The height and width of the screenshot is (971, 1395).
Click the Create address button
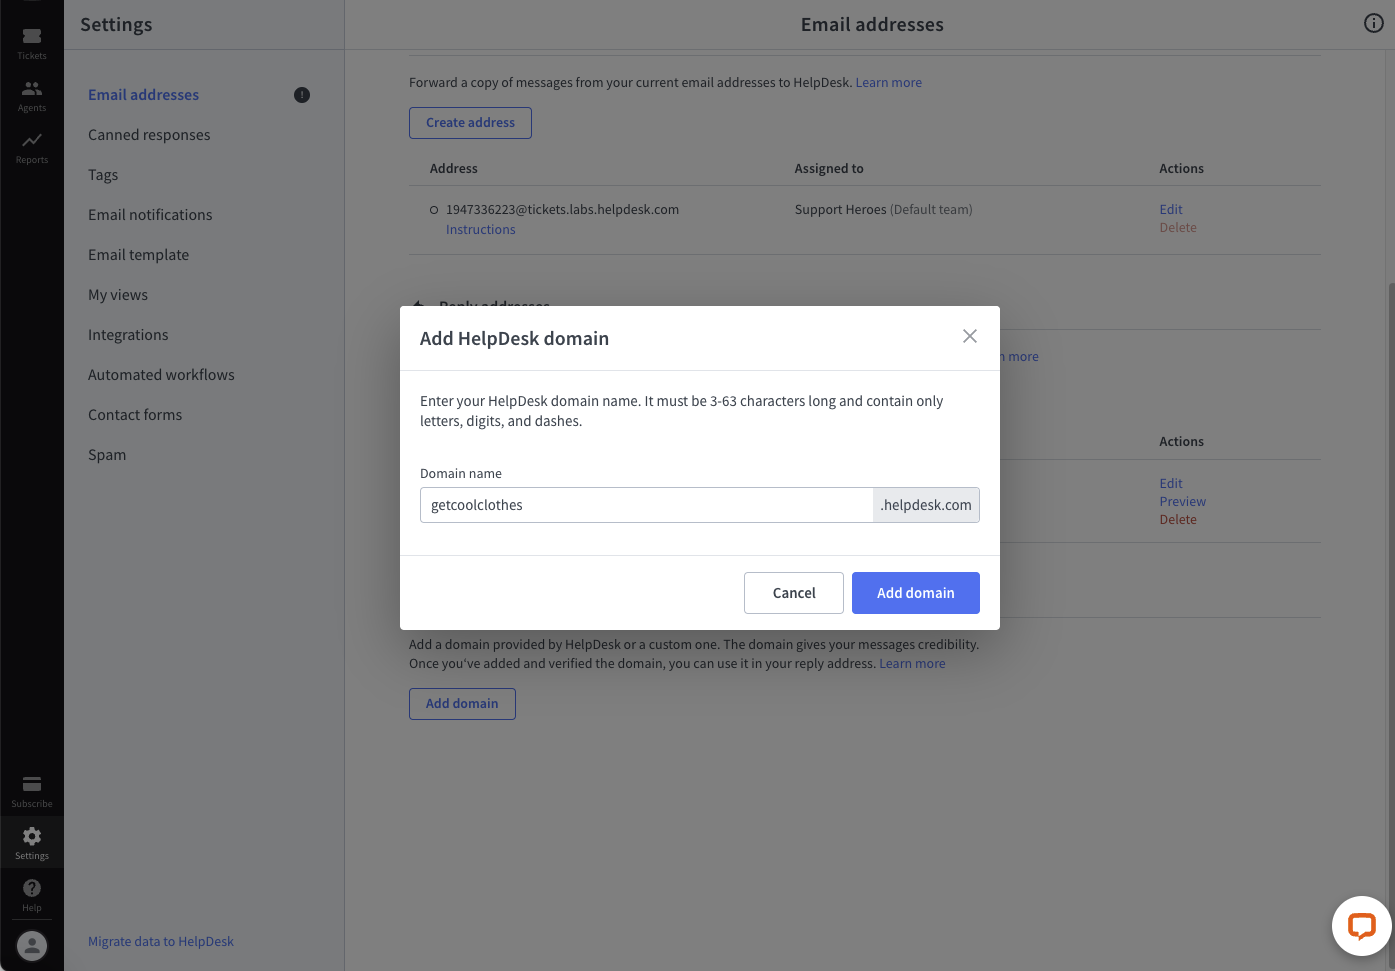click(470, 122)
